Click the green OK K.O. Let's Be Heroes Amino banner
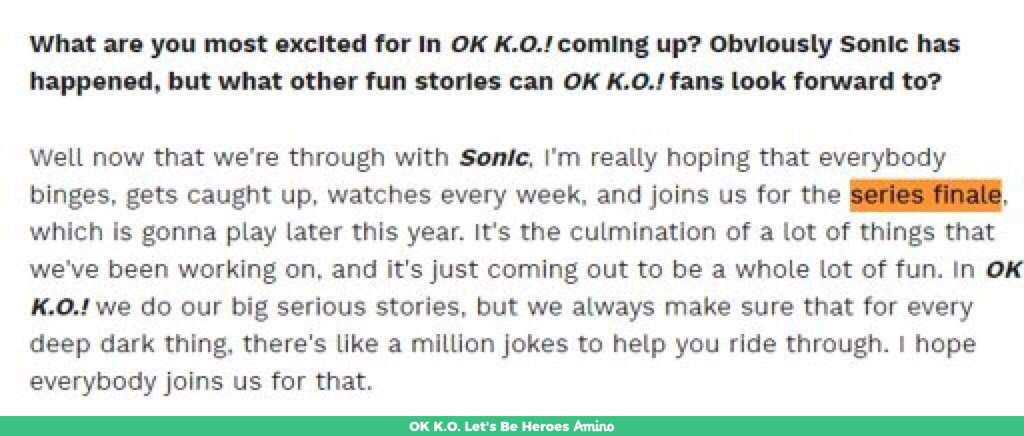Screen dimensions: 1024x436 (512, 426)
